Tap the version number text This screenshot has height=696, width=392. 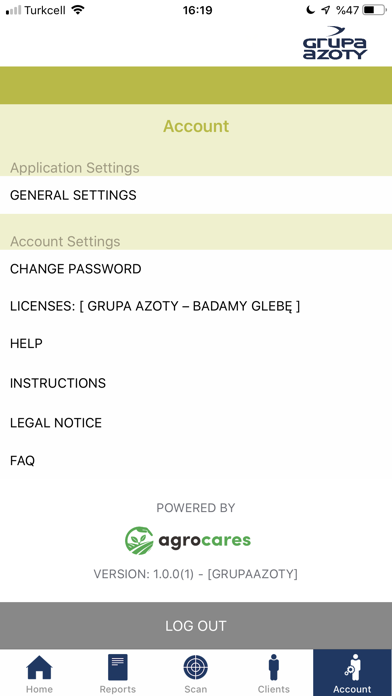195,574
